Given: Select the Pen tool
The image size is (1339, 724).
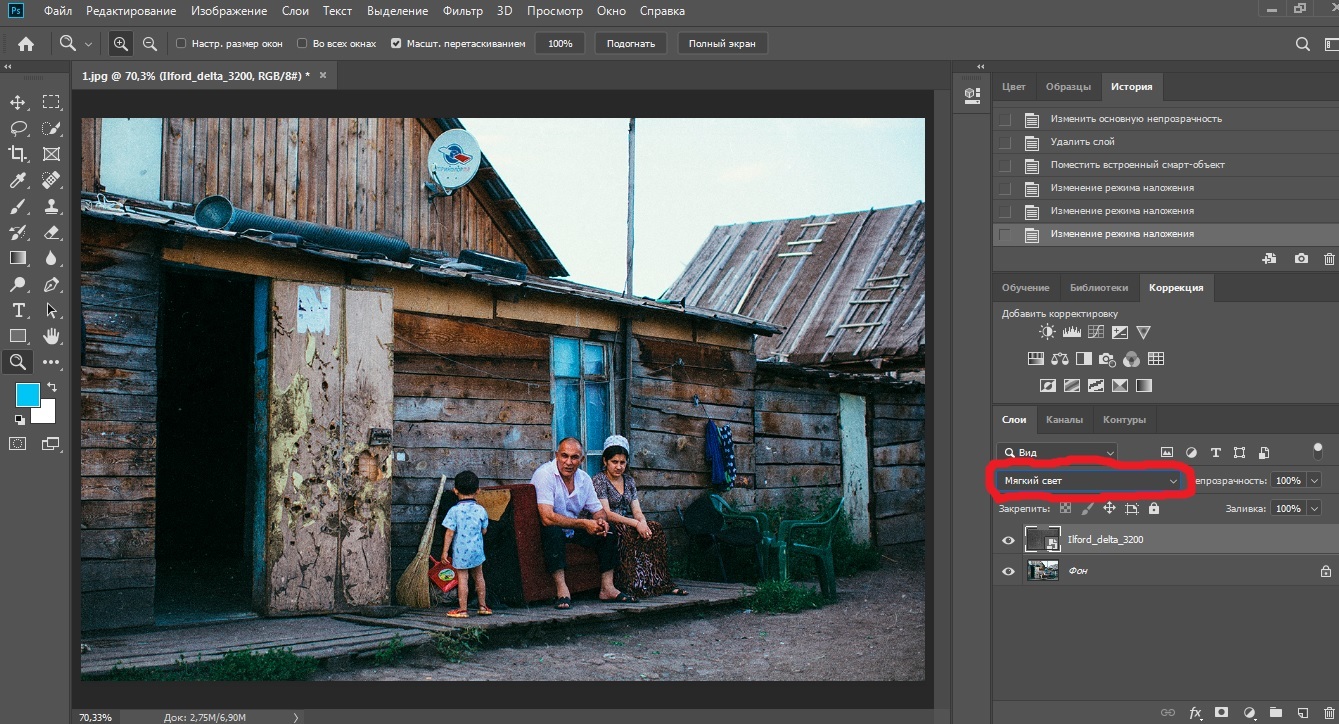Looking at the screenshot, I should coord(51,284).
